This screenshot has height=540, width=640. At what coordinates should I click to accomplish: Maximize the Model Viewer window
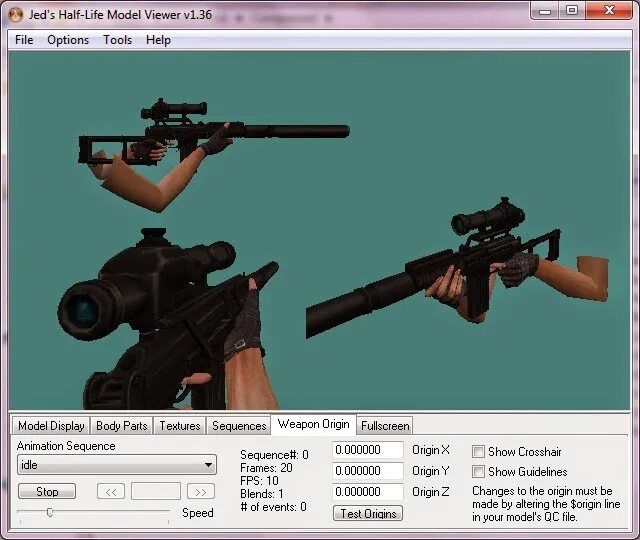[572, 11]
